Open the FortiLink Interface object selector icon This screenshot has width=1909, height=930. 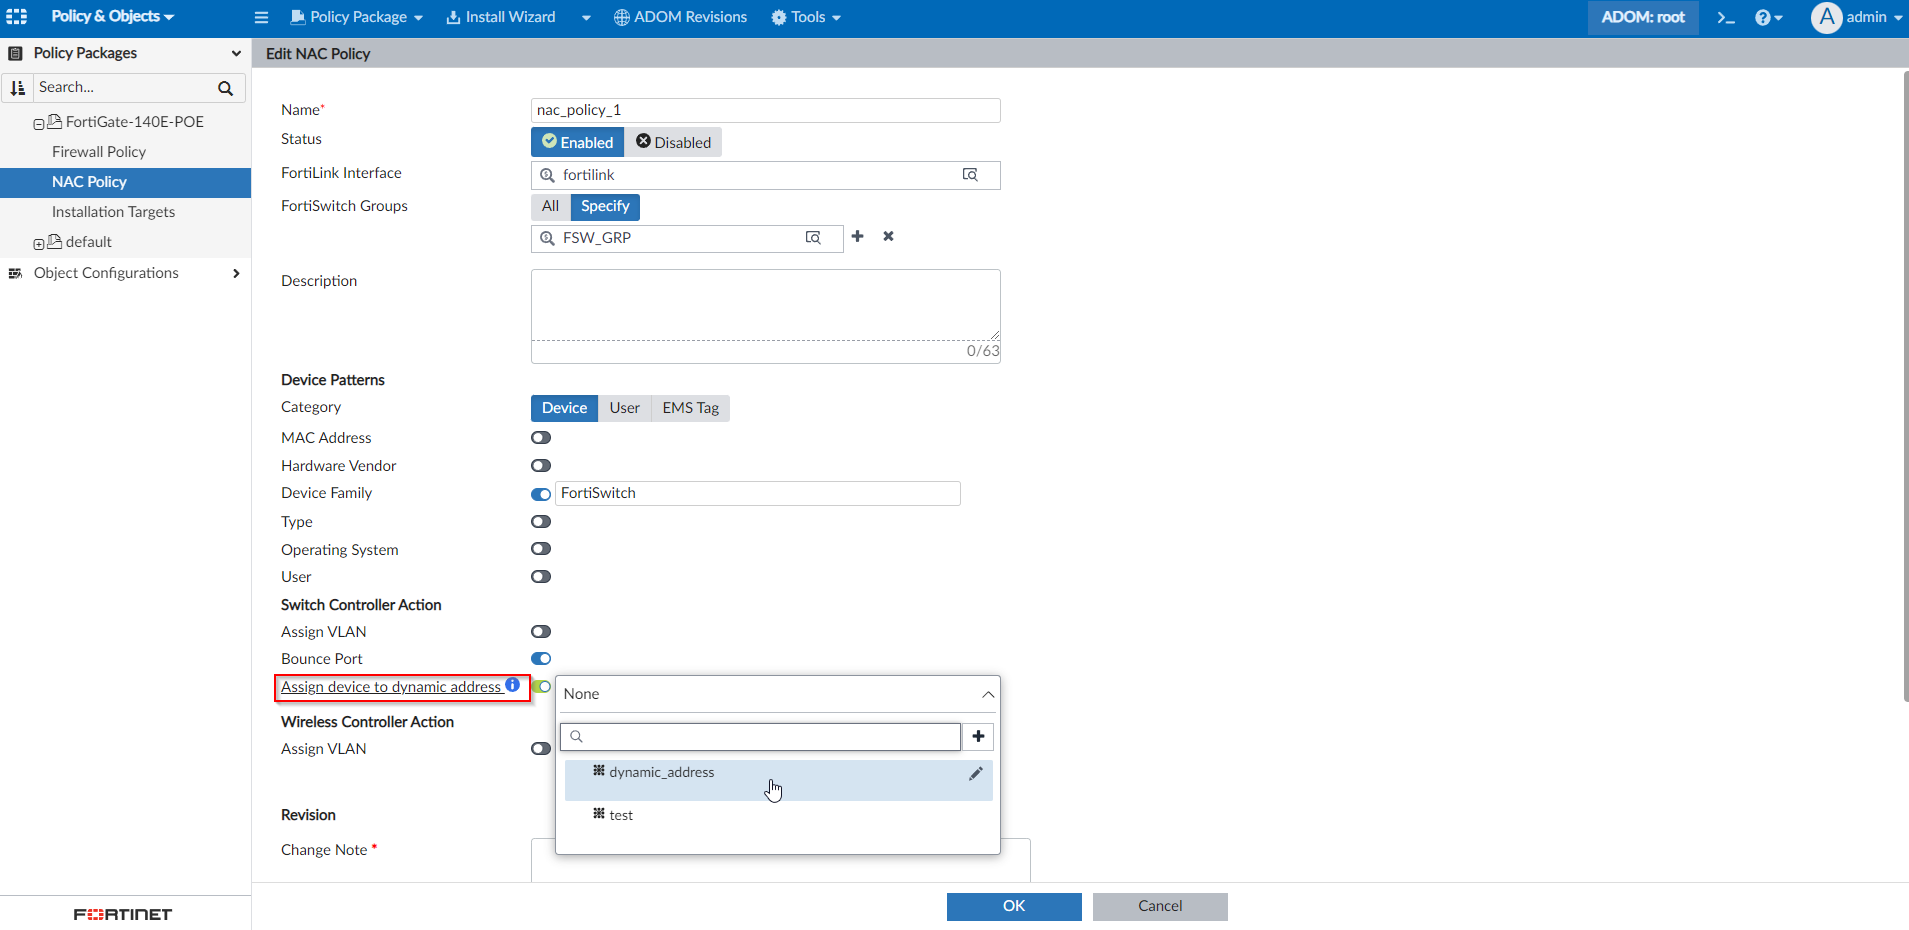pos(970,175)
